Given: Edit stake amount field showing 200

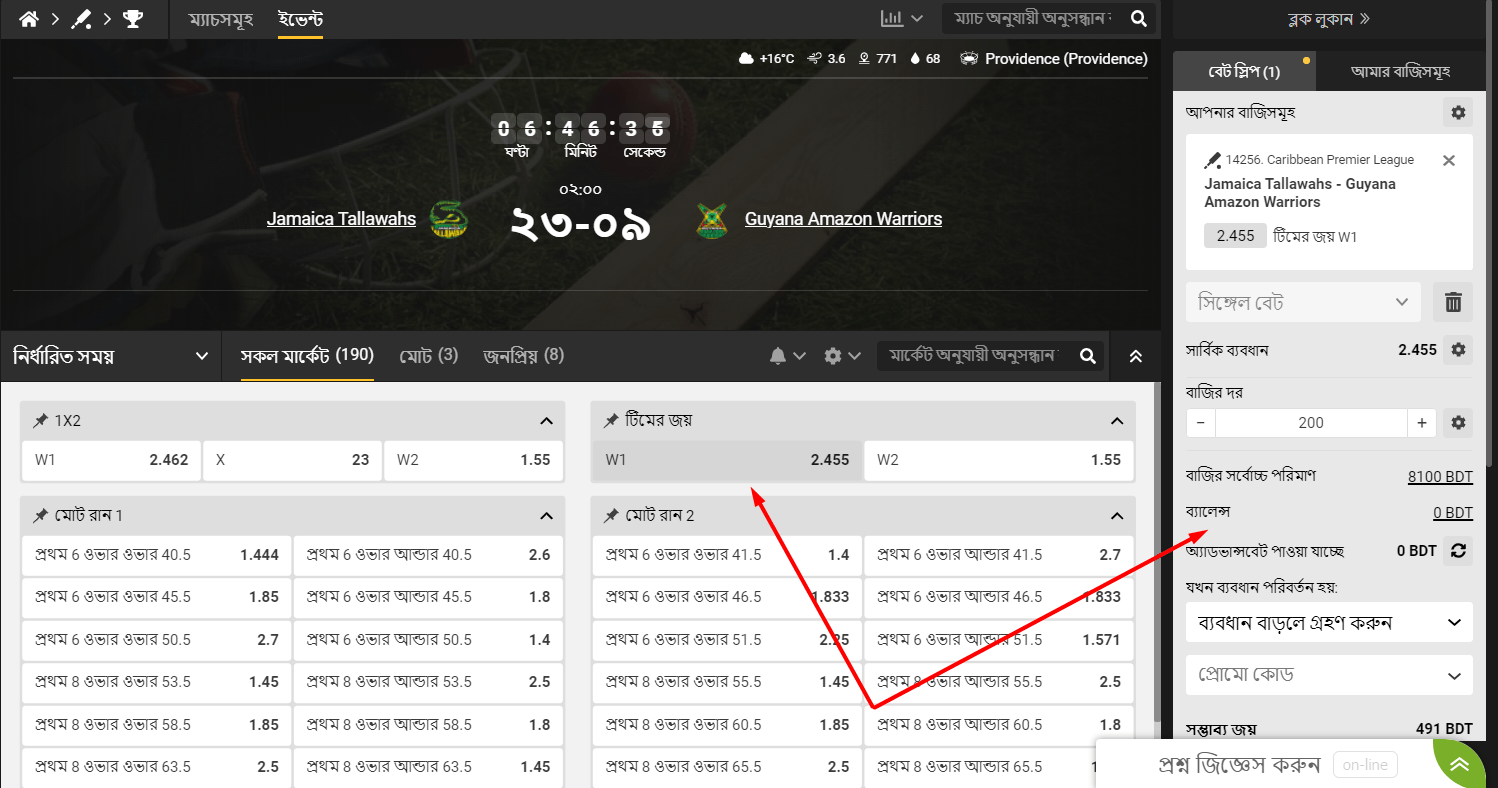Looking at the screenshot, I should point(1311,422).
